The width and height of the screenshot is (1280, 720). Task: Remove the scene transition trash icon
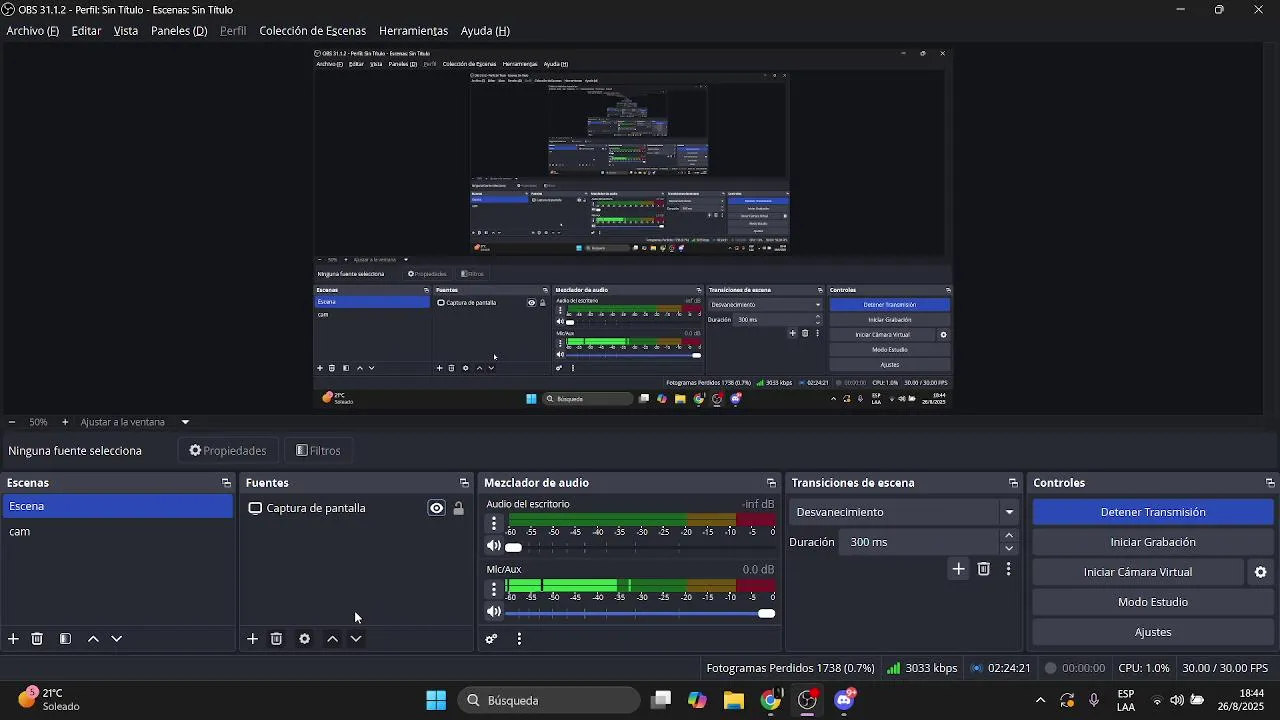[984, 569]
